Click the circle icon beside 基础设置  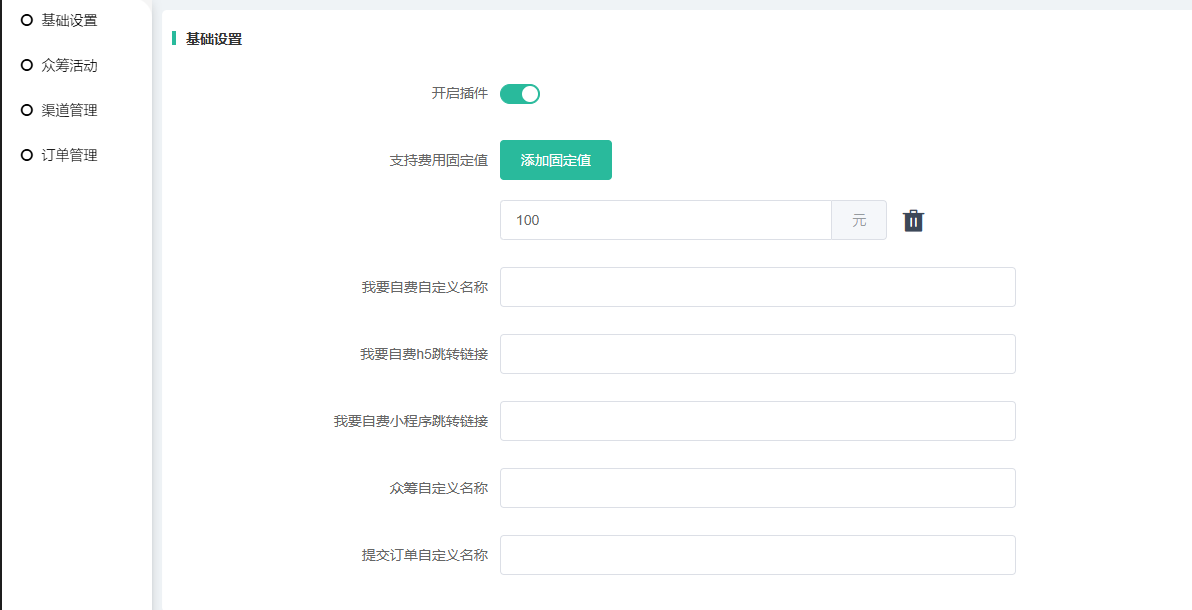(x=27, y=20)
